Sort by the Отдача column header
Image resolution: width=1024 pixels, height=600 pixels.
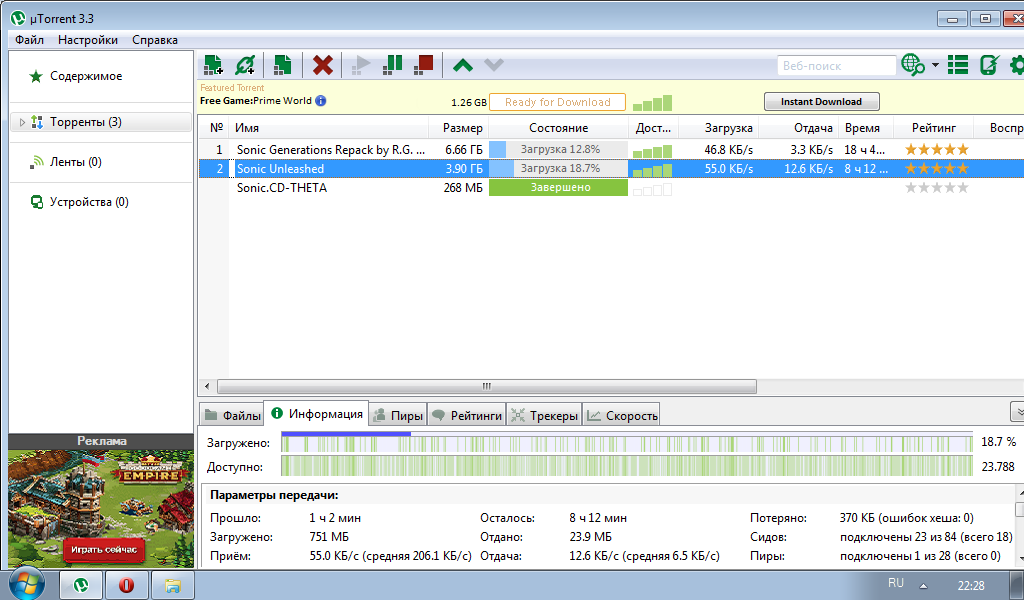point(799,128)
